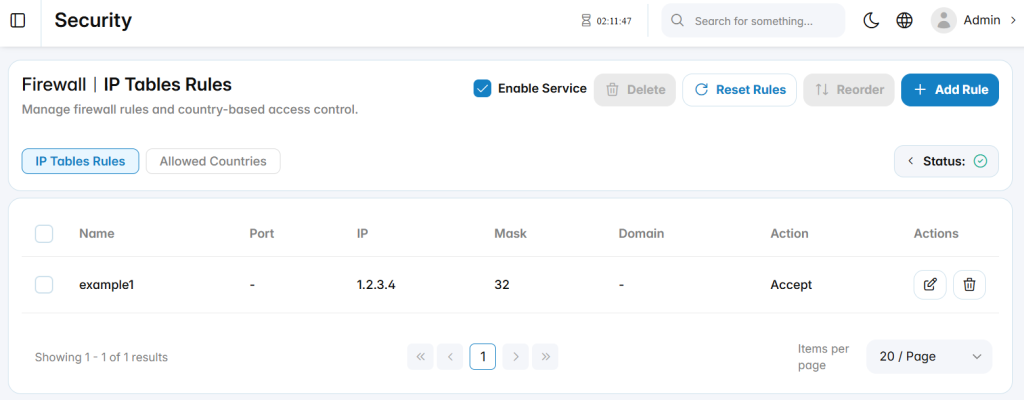Expand the Admin user menu chevron
Image resolution: width=1024 pixels, height=400 pixels.
click(1014, 21)
